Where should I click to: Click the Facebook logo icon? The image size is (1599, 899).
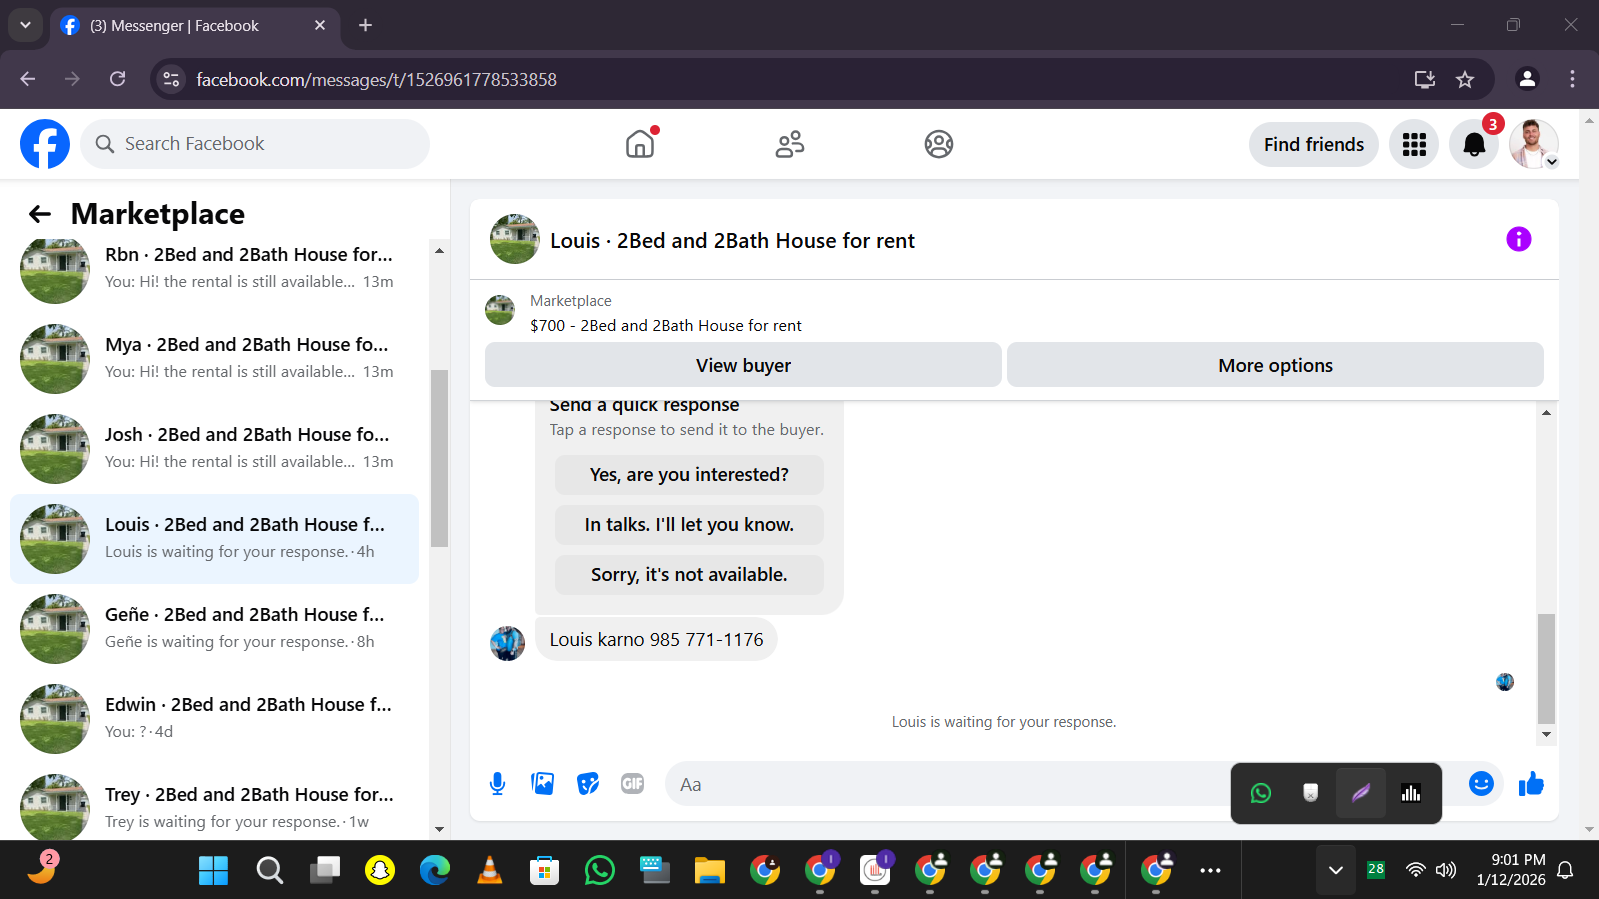click(45, 144)
